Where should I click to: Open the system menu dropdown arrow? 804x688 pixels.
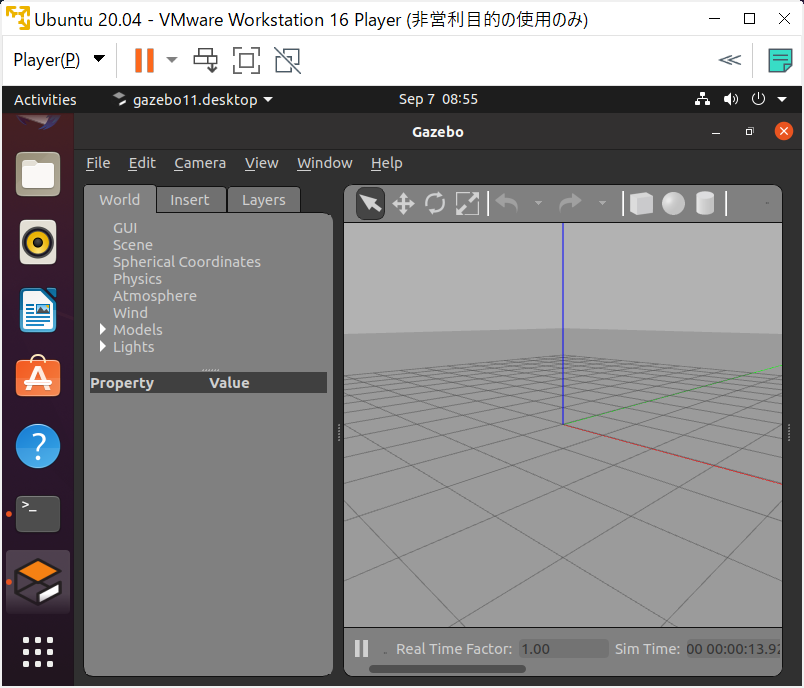point(782,99)
